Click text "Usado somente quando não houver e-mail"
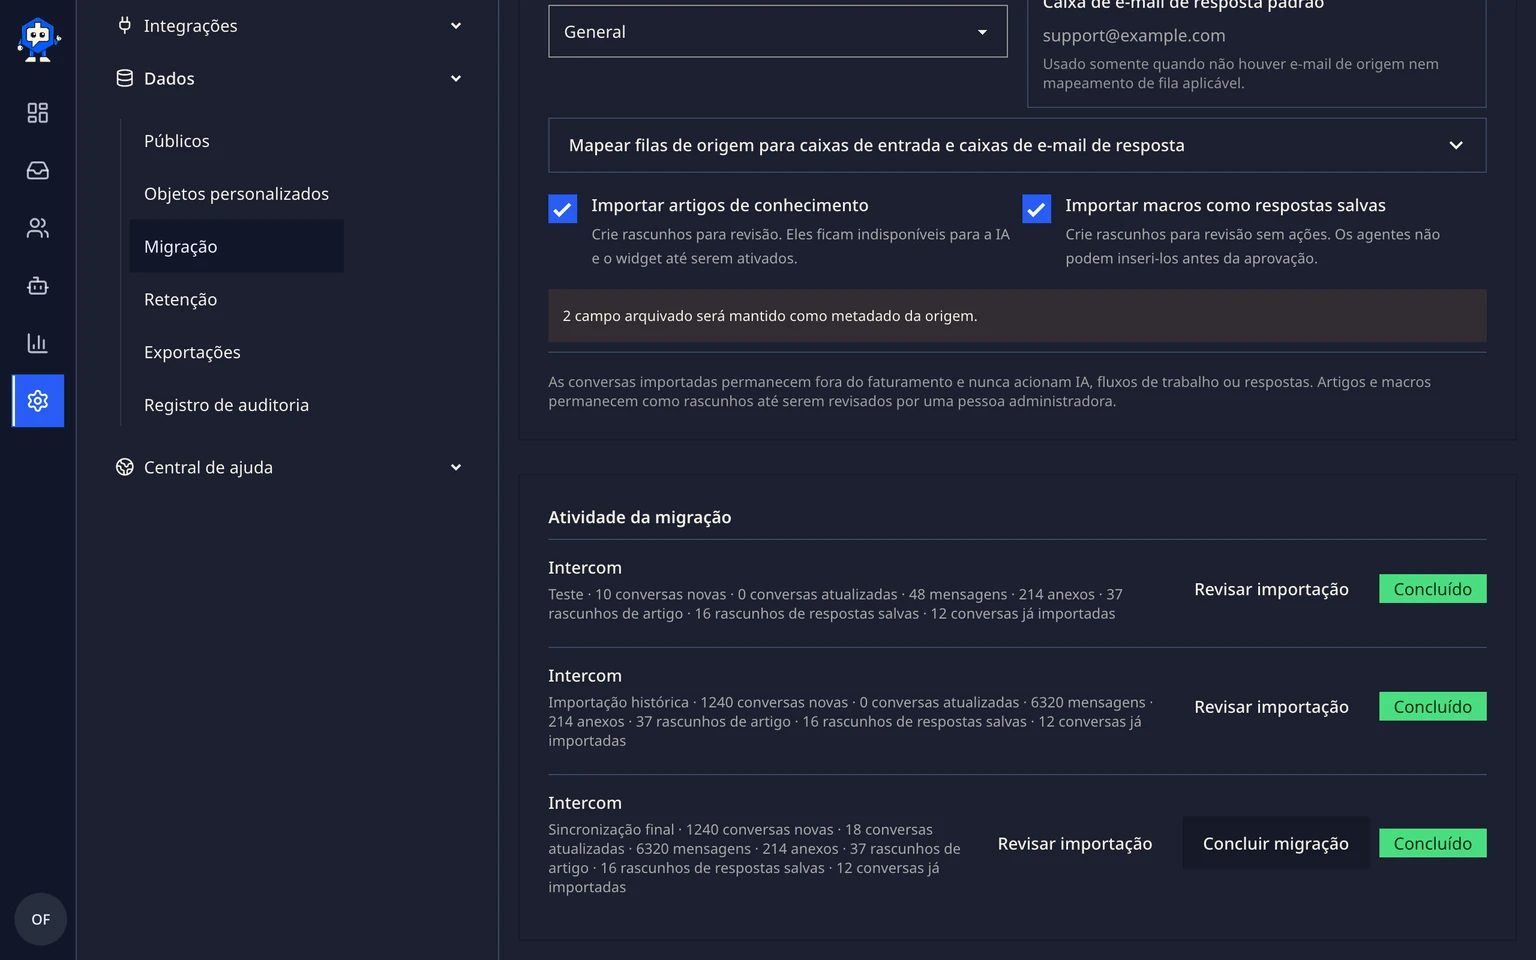 coord(1241,73)
